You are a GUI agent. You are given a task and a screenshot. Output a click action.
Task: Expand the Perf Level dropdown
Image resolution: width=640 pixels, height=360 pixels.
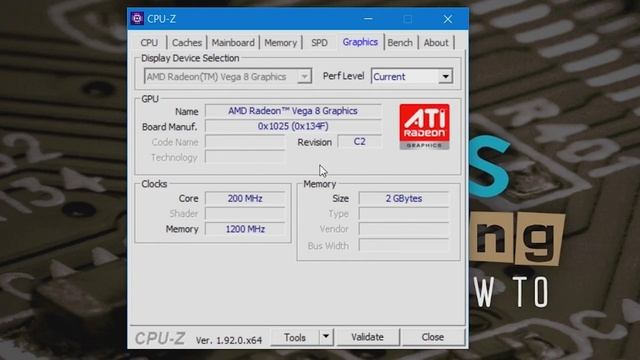[445, 76]
